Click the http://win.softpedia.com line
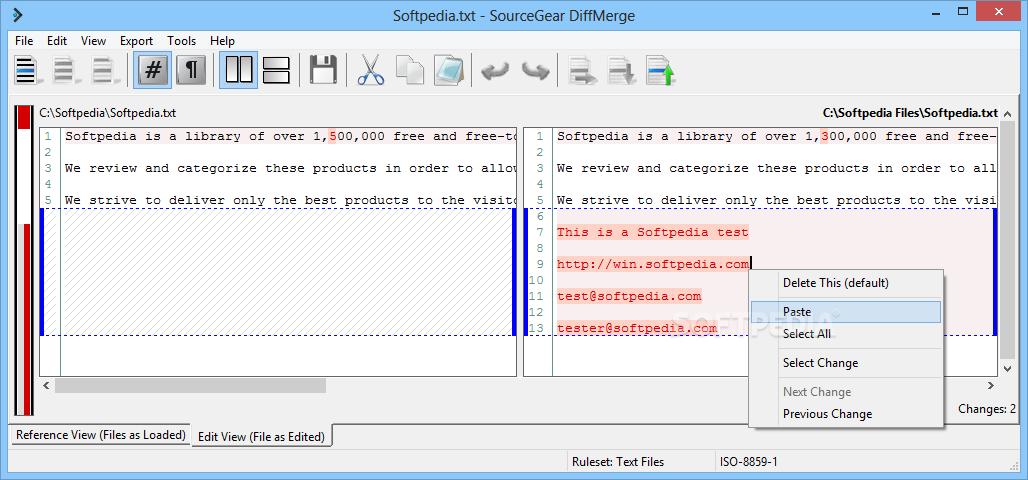The image size is (1028, 480). 652,264
